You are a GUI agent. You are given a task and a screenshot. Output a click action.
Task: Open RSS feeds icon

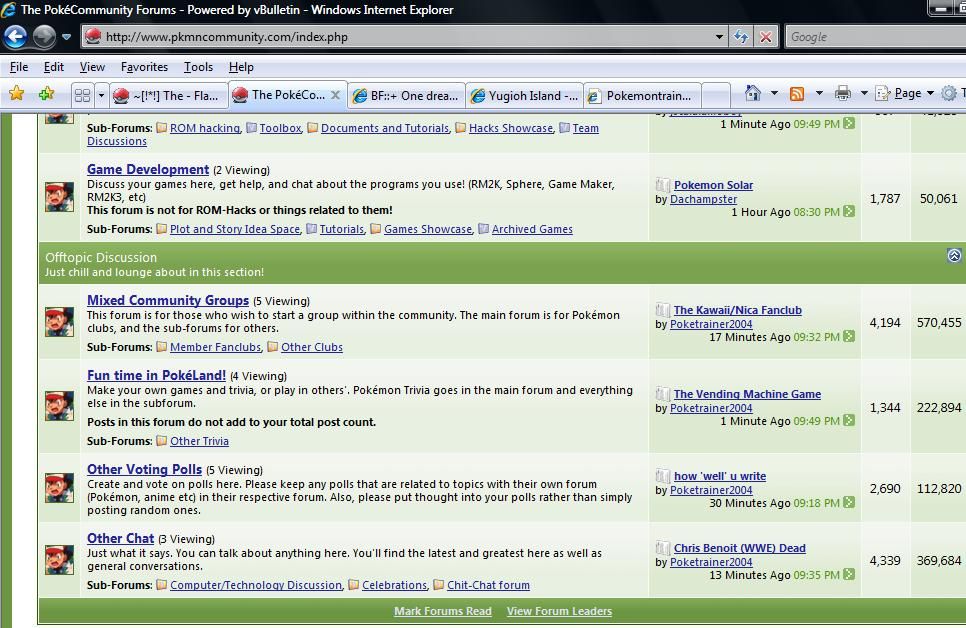coord(797,93)
